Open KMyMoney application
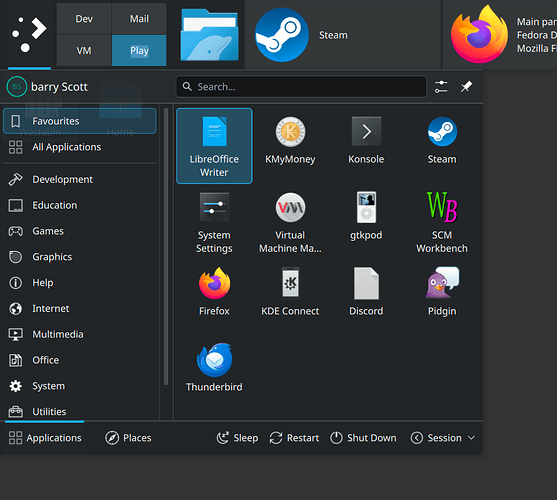The image size is (557, 500). (x=290, y=141)
